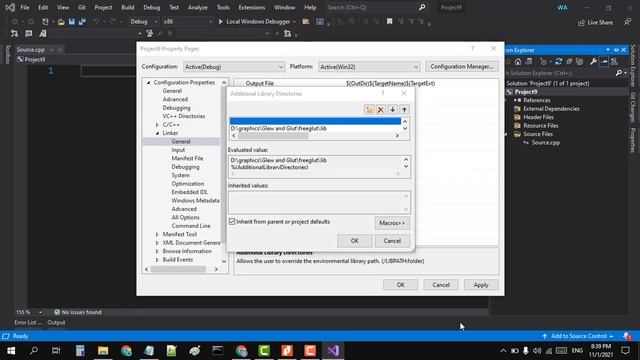This screenshot has width=640, height=360.
Task: Select Header Files folder in Solution Explorer
Action: pyautogui.click(x=538, y=117)
